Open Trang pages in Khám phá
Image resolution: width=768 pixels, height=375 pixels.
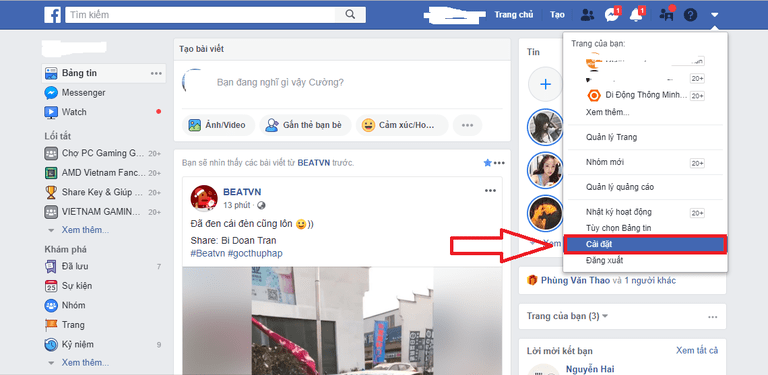(73, 325)
